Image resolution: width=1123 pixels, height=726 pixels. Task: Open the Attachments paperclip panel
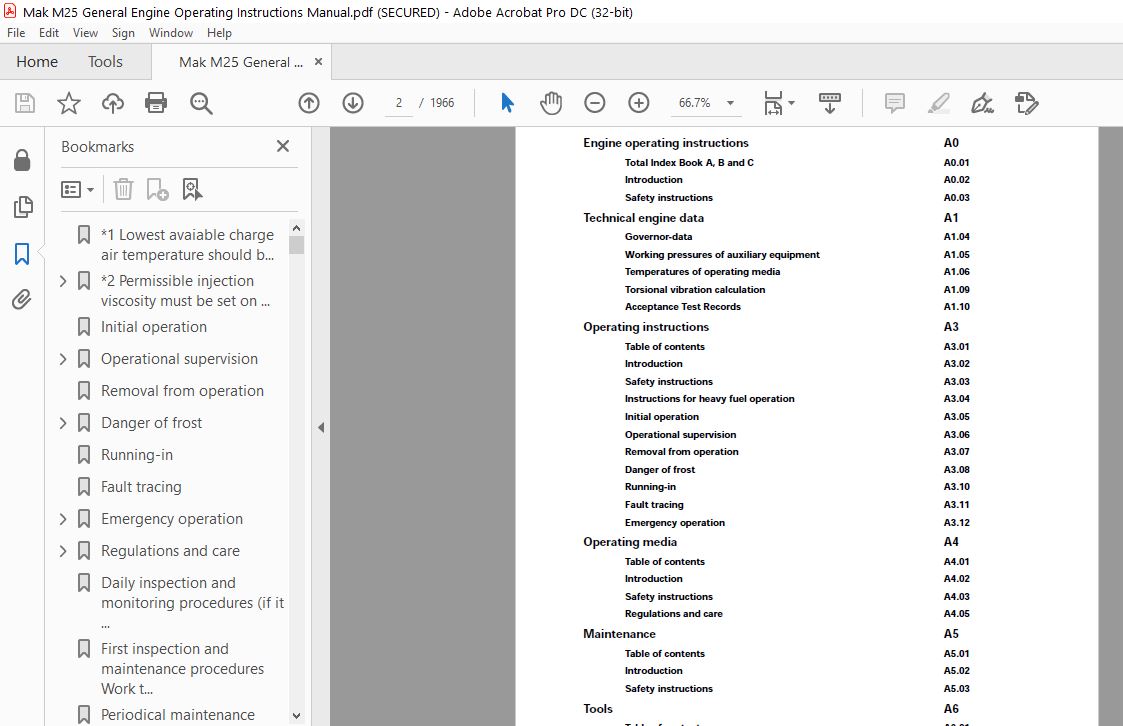click(22, 299)
